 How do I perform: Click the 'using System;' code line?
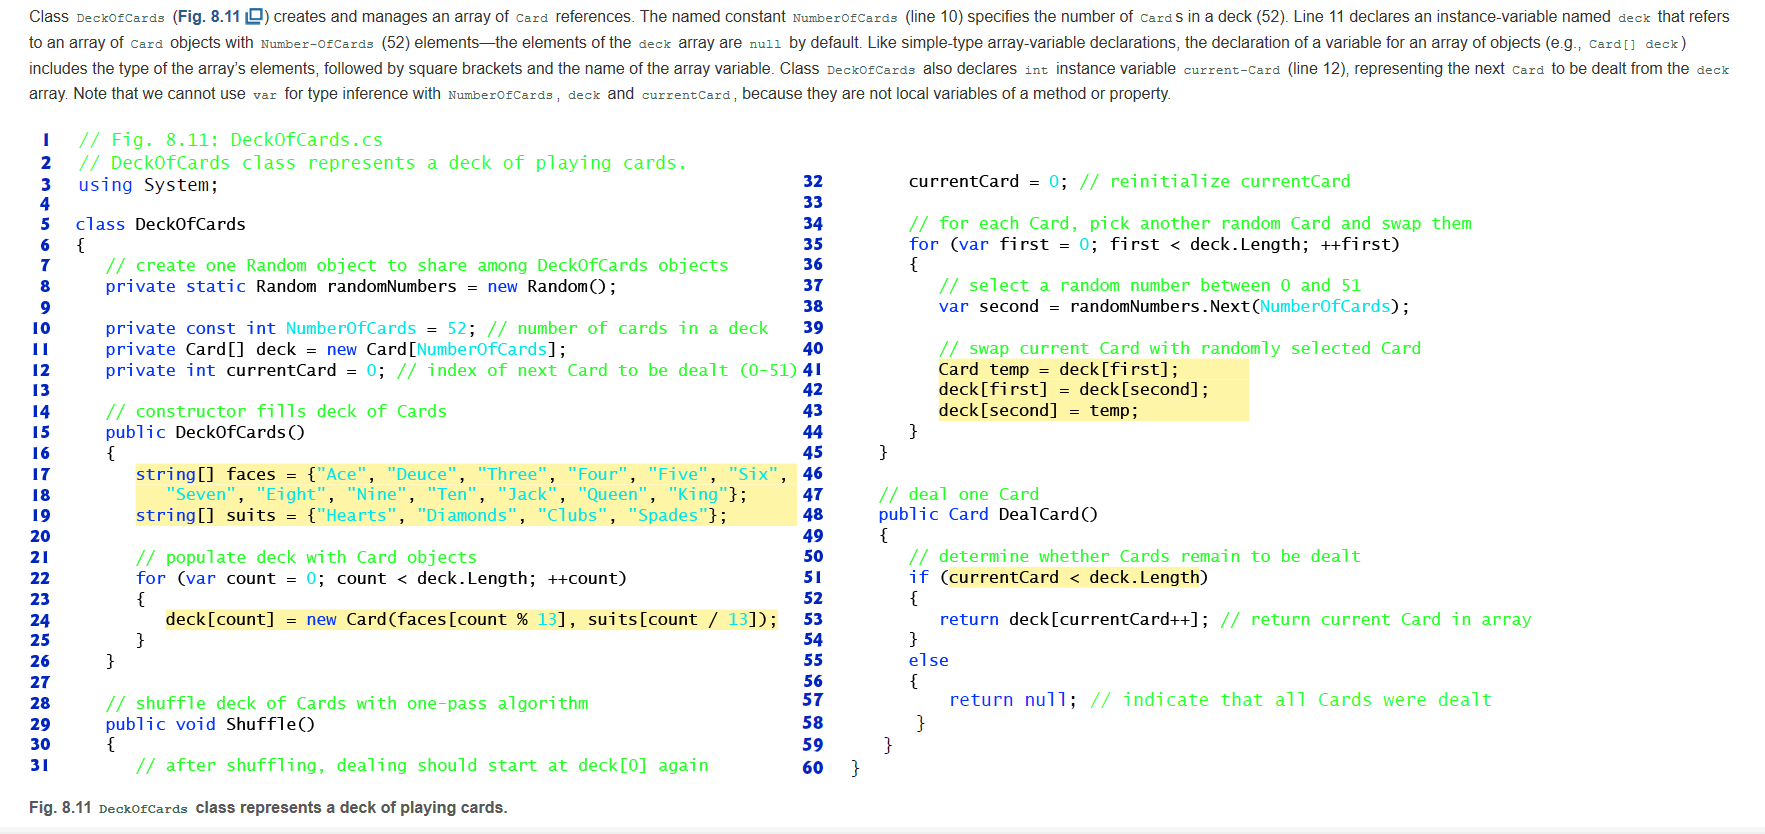click(x=148, y=185)
